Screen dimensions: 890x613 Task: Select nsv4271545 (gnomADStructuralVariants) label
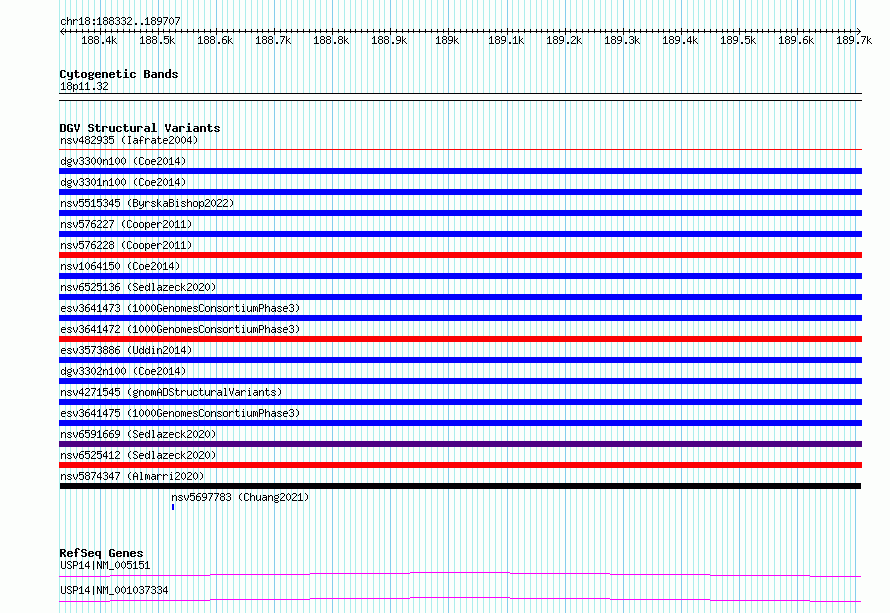pyautogui.click(x=171, y=392)
